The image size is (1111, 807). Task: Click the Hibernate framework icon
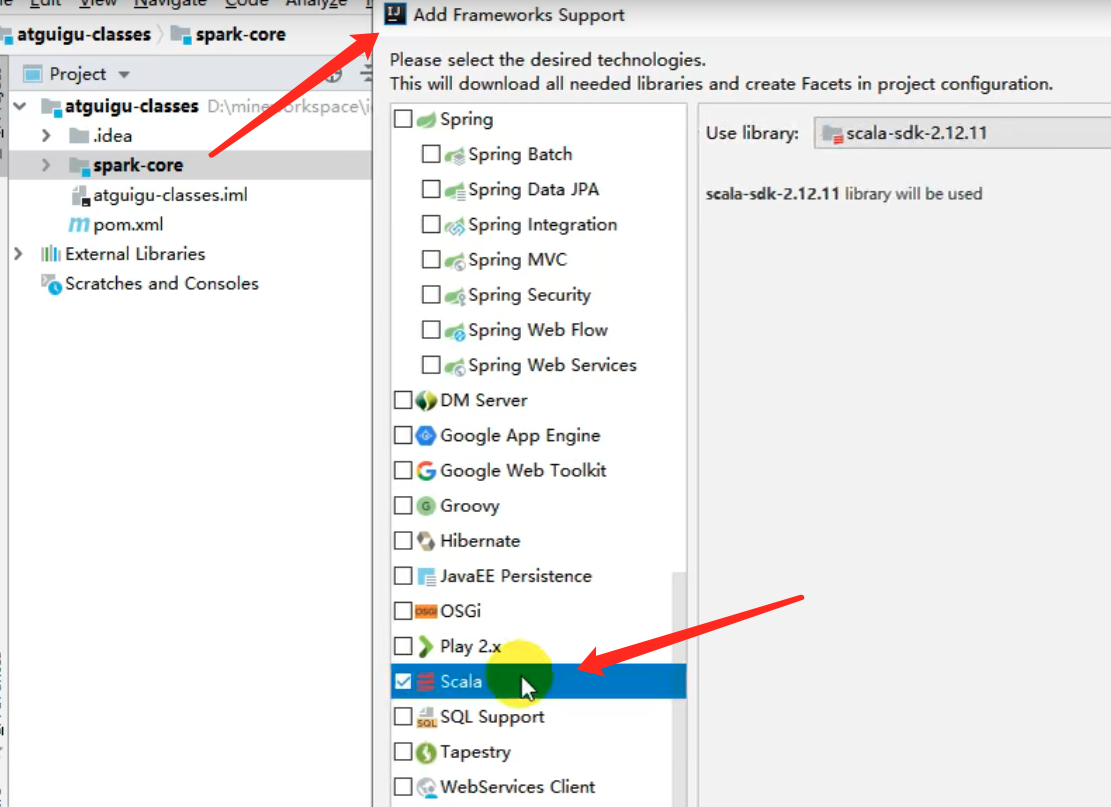tap(426, 541)
